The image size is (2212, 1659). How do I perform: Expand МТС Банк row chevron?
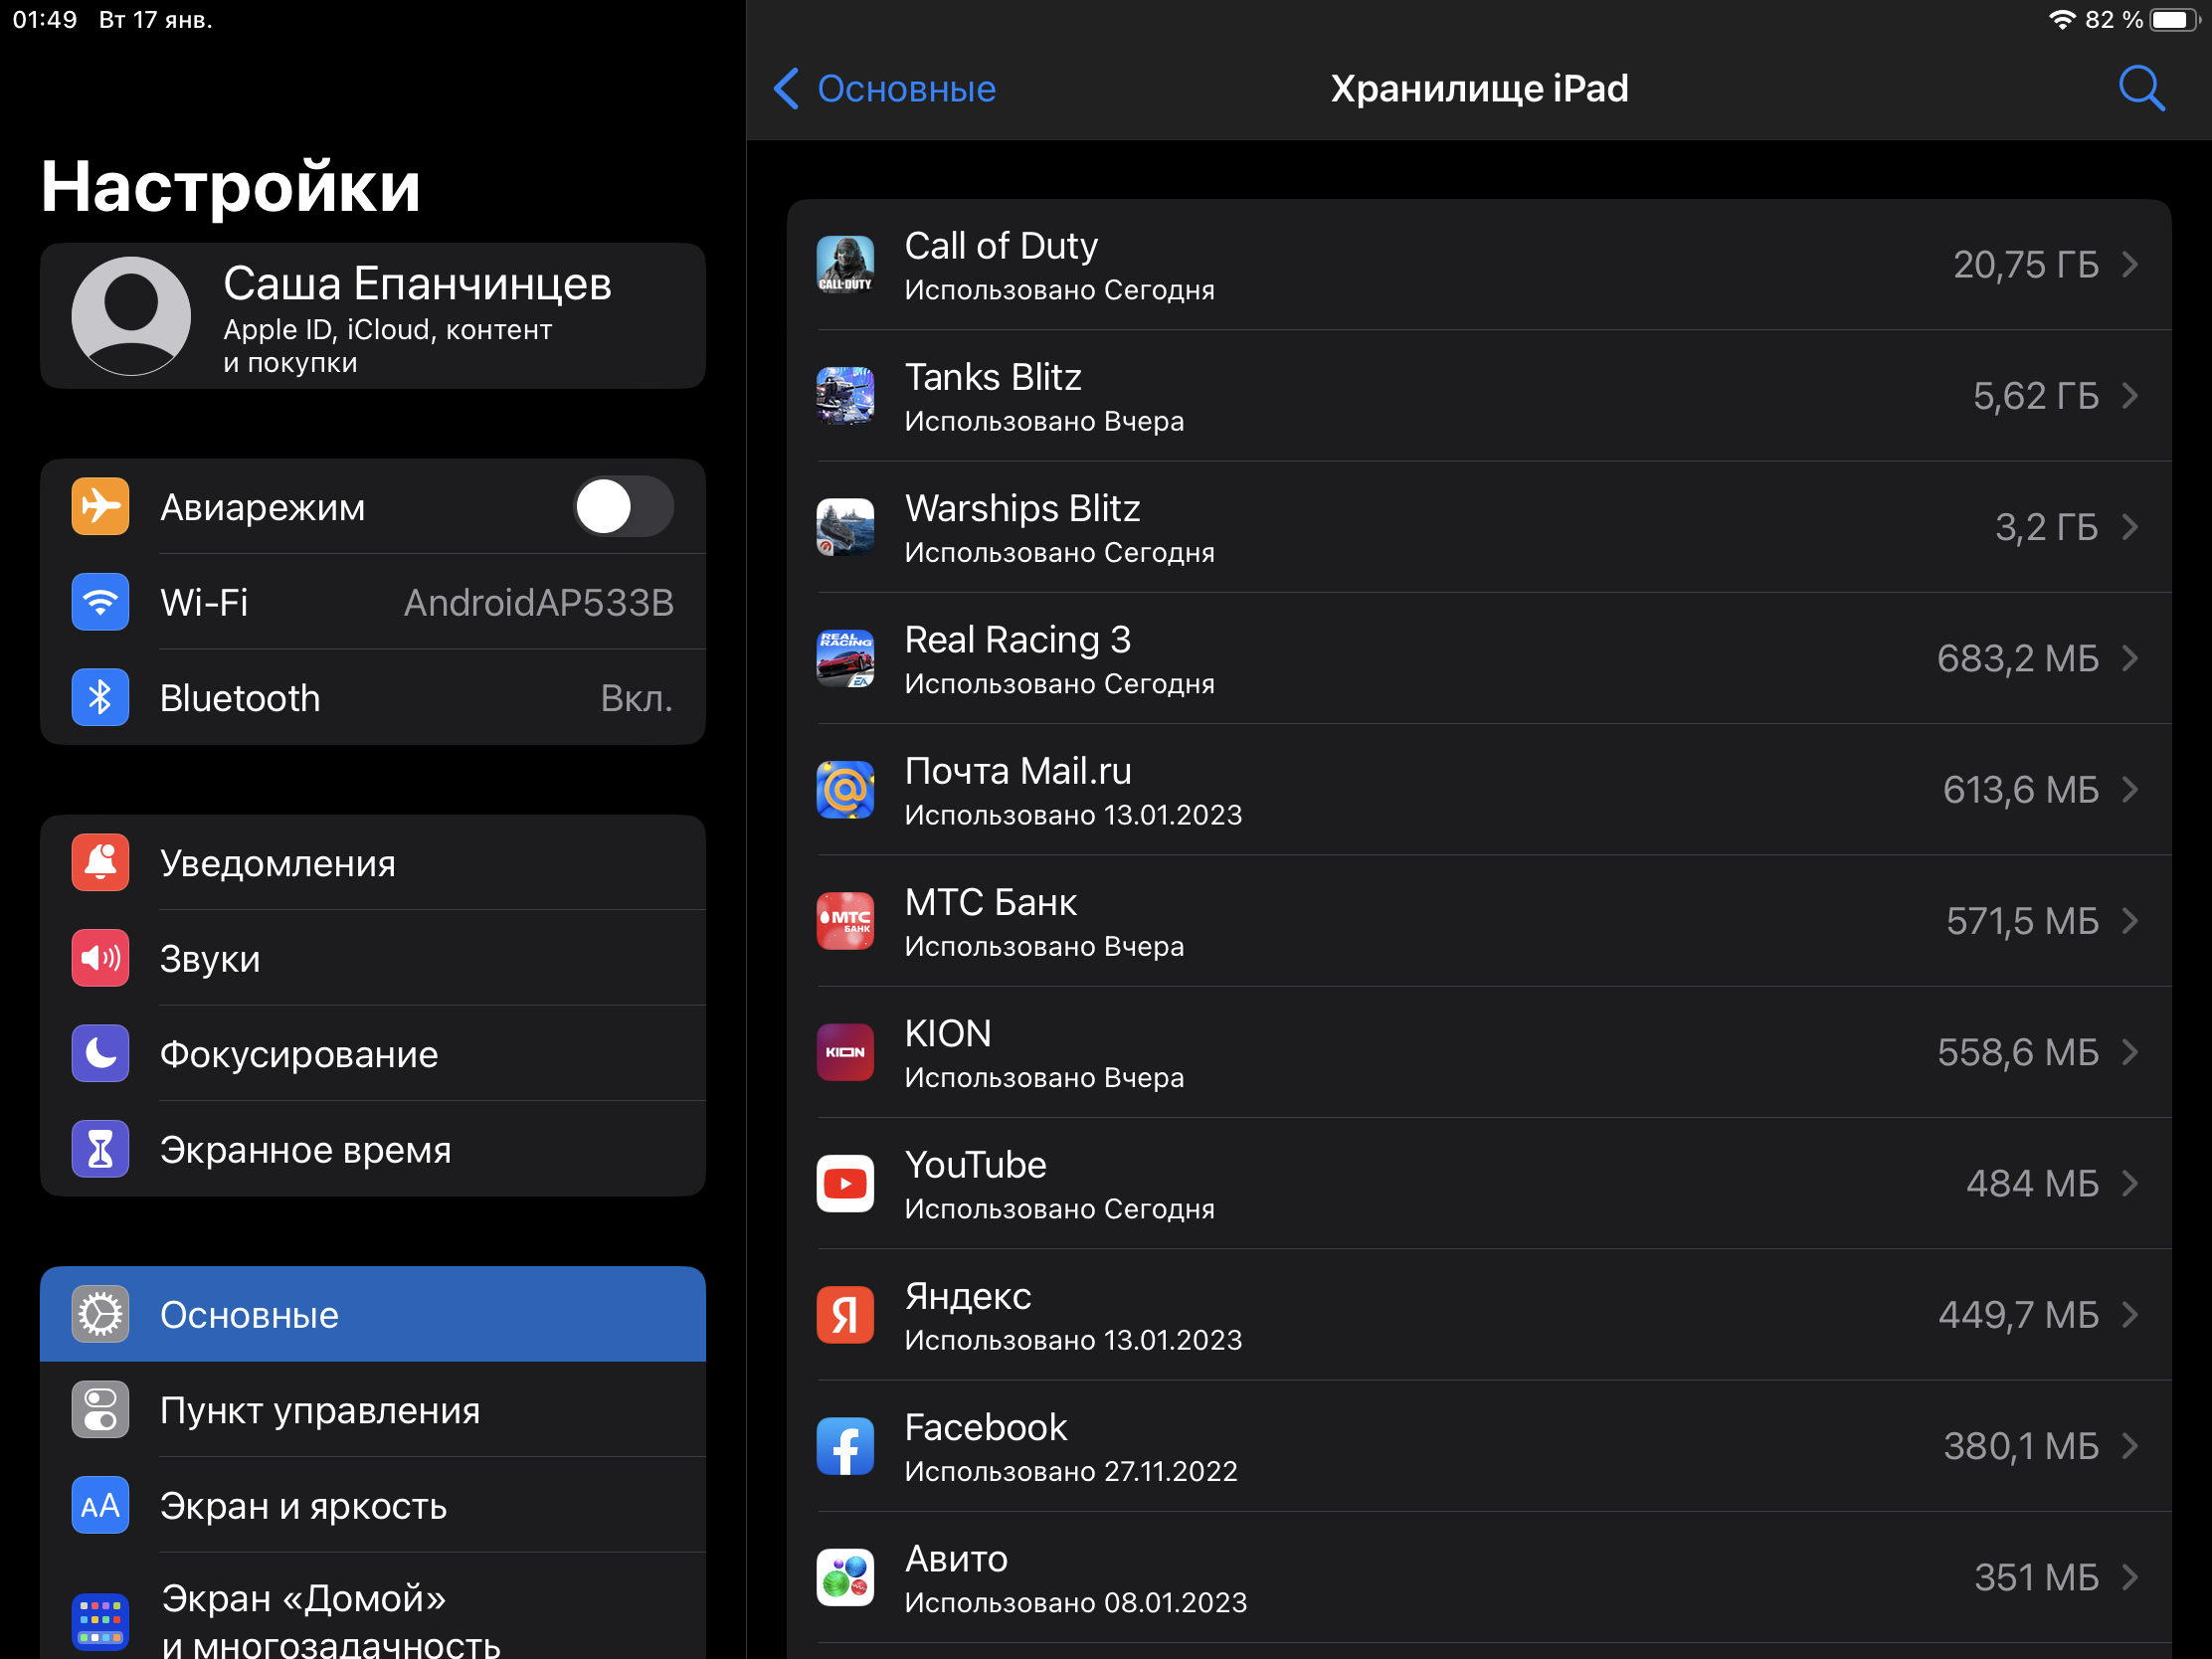(2130, 921)
